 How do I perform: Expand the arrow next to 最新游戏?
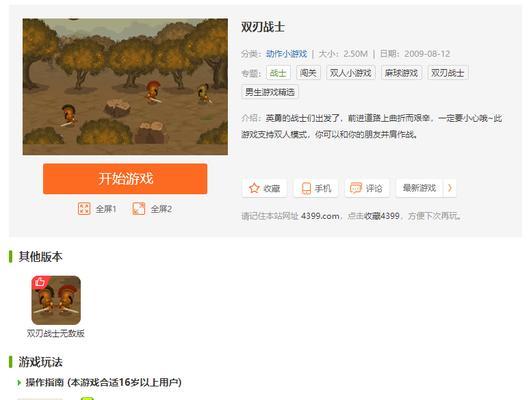click(450, 188)
